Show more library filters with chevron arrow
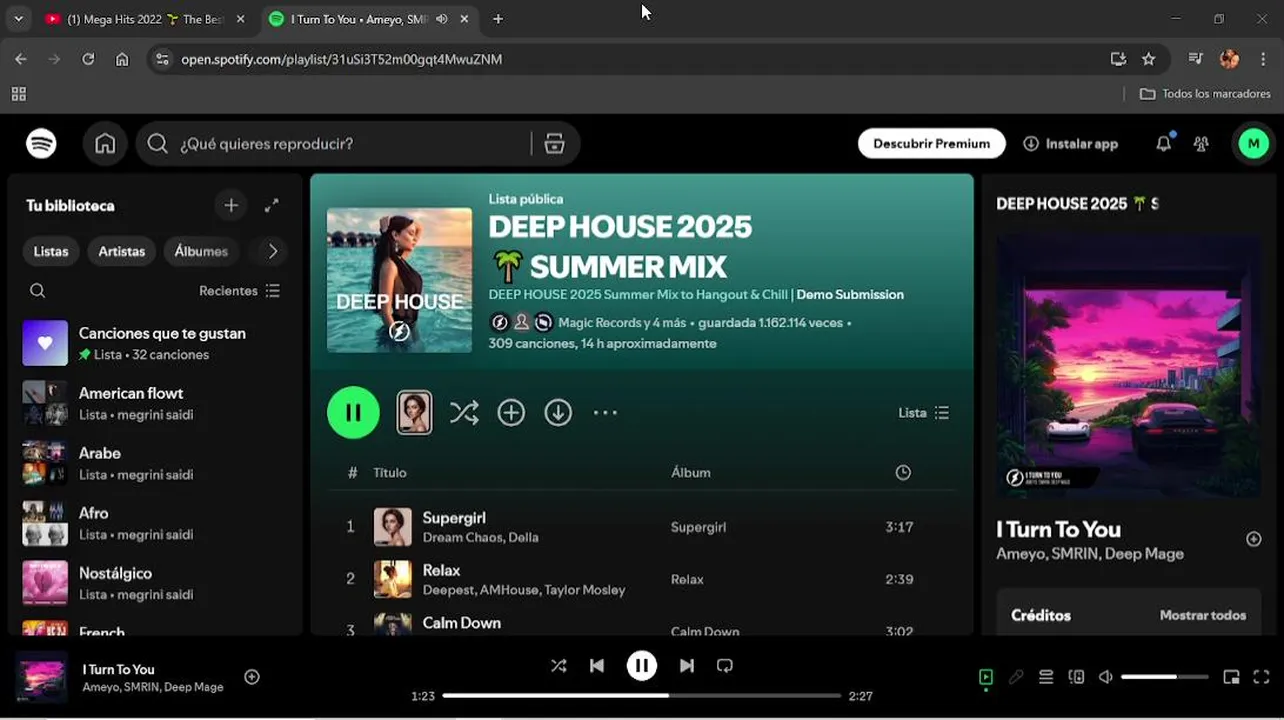The width and height of the screenshot is (1284, 720). point(272,251)
